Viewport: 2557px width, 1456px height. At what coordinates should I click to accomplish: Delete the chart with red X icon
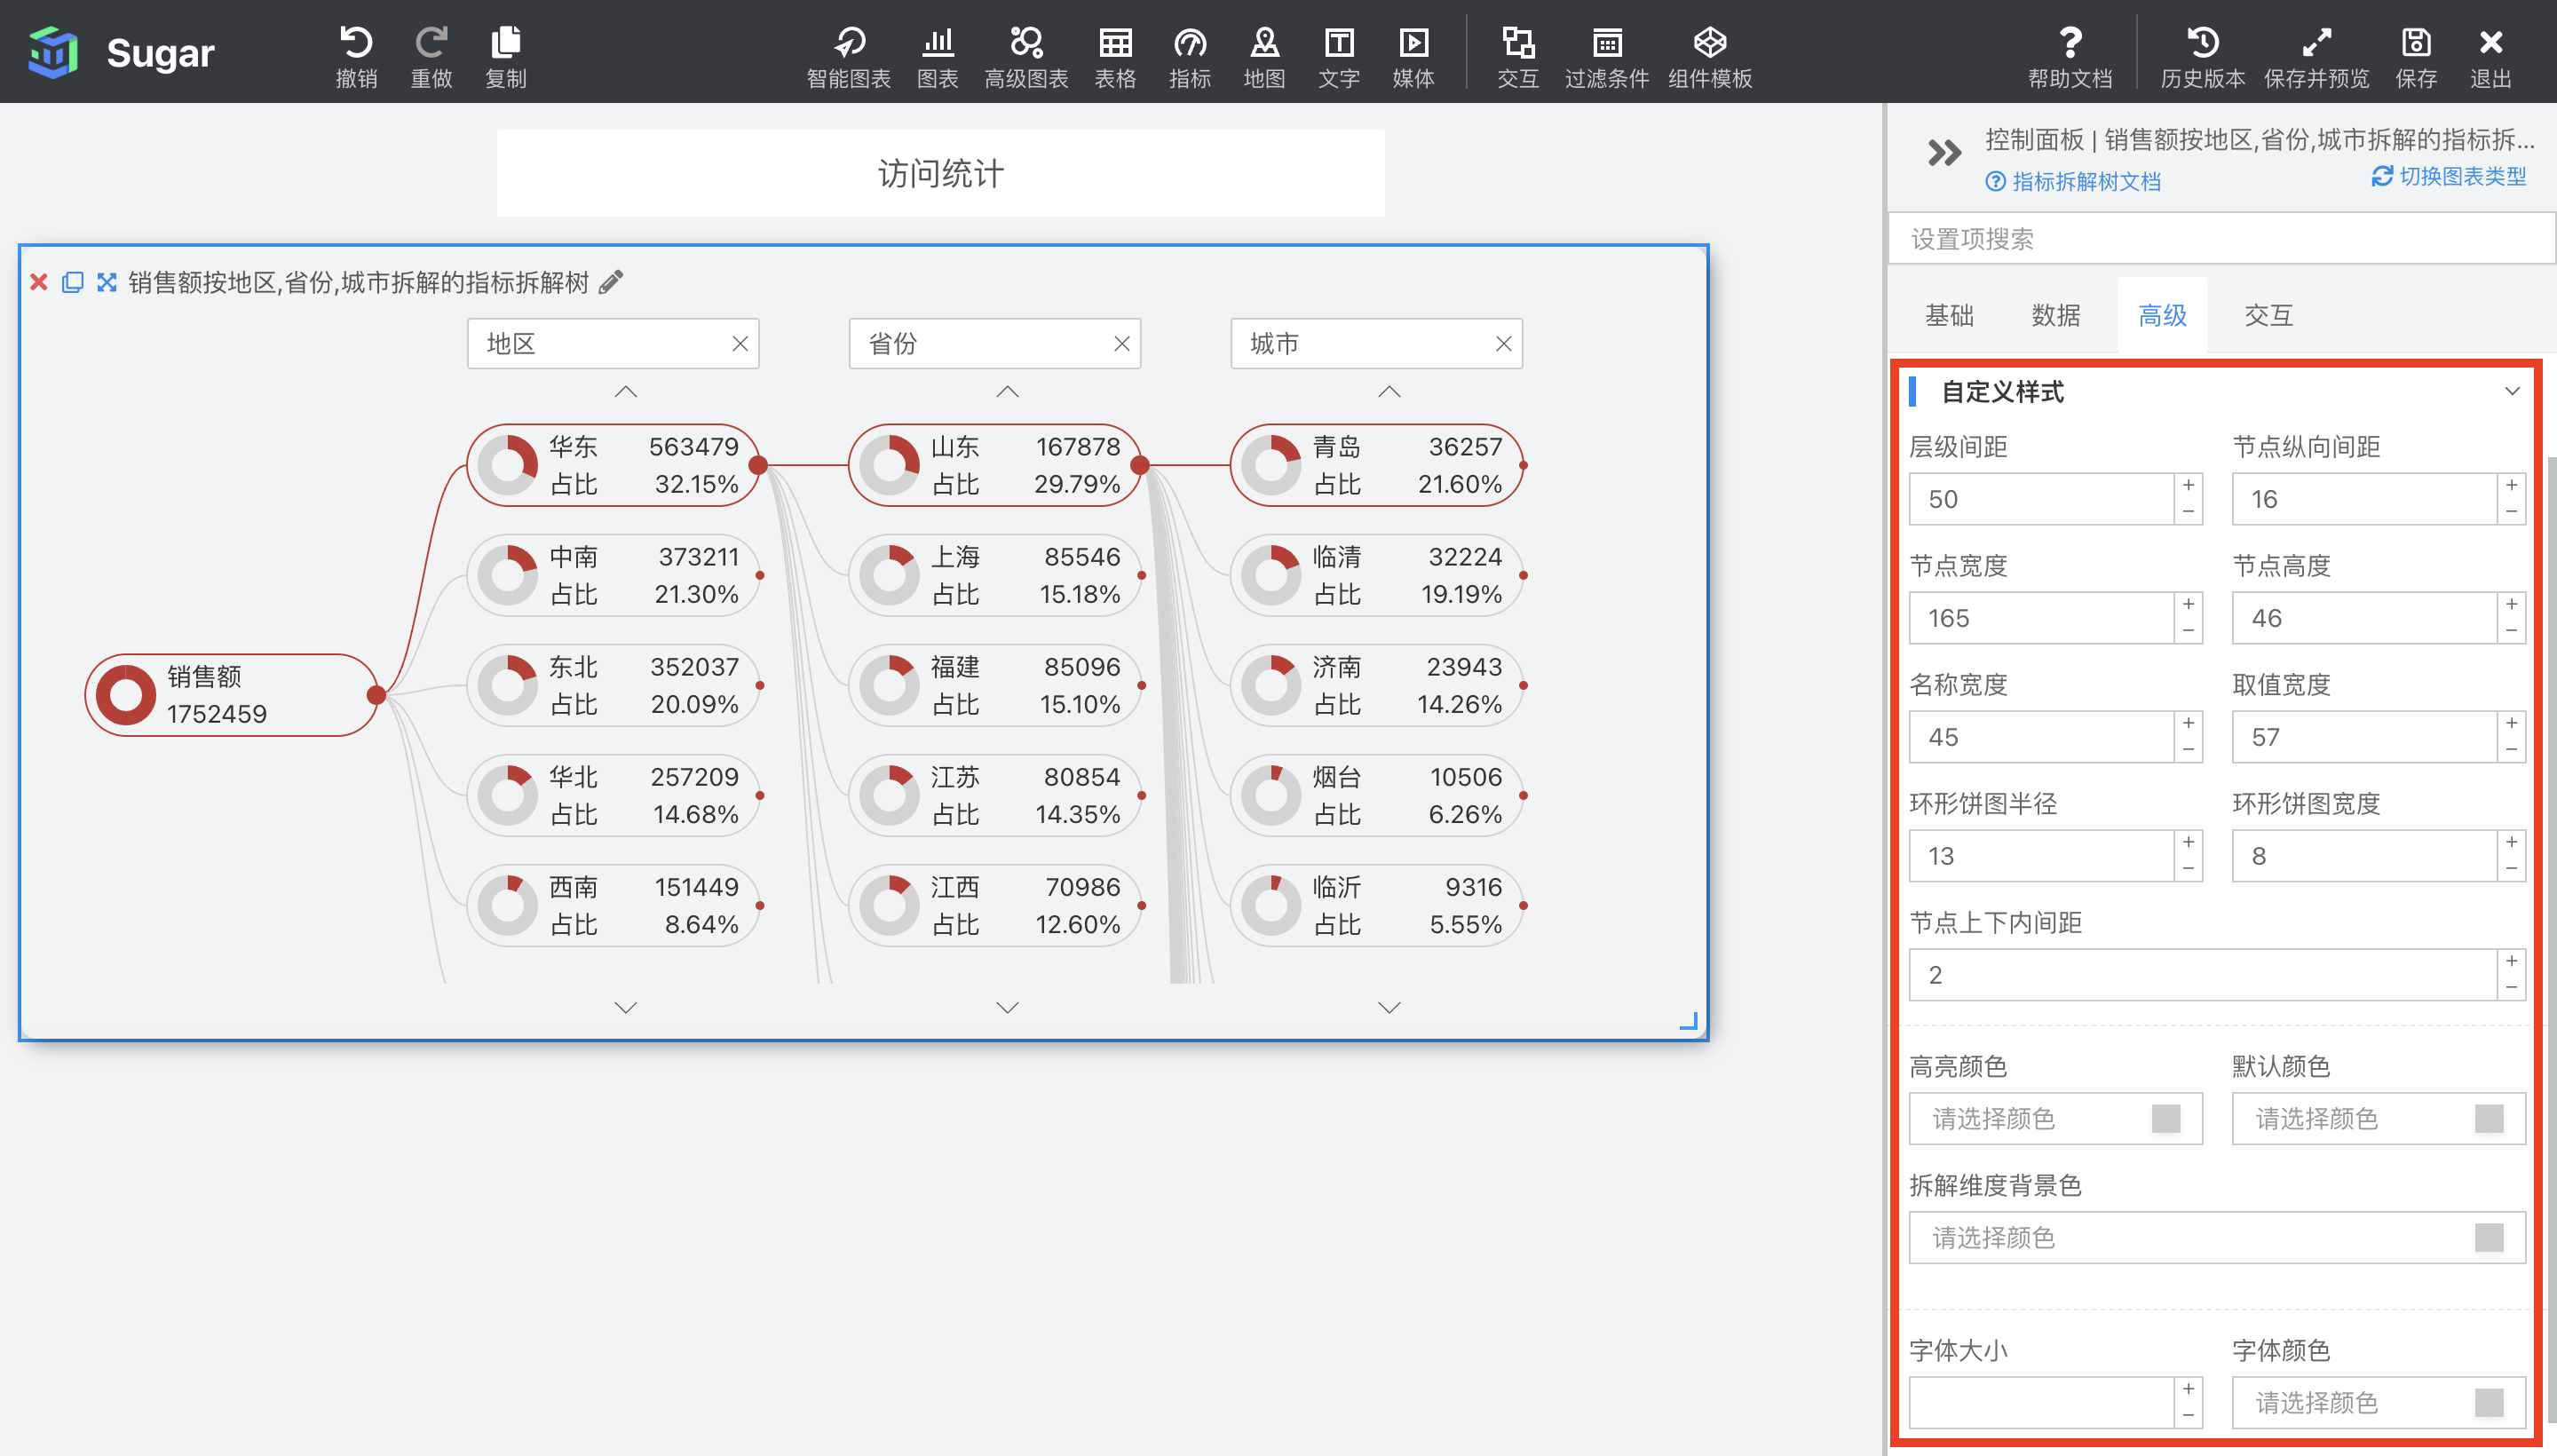click(x=39, y=282)
